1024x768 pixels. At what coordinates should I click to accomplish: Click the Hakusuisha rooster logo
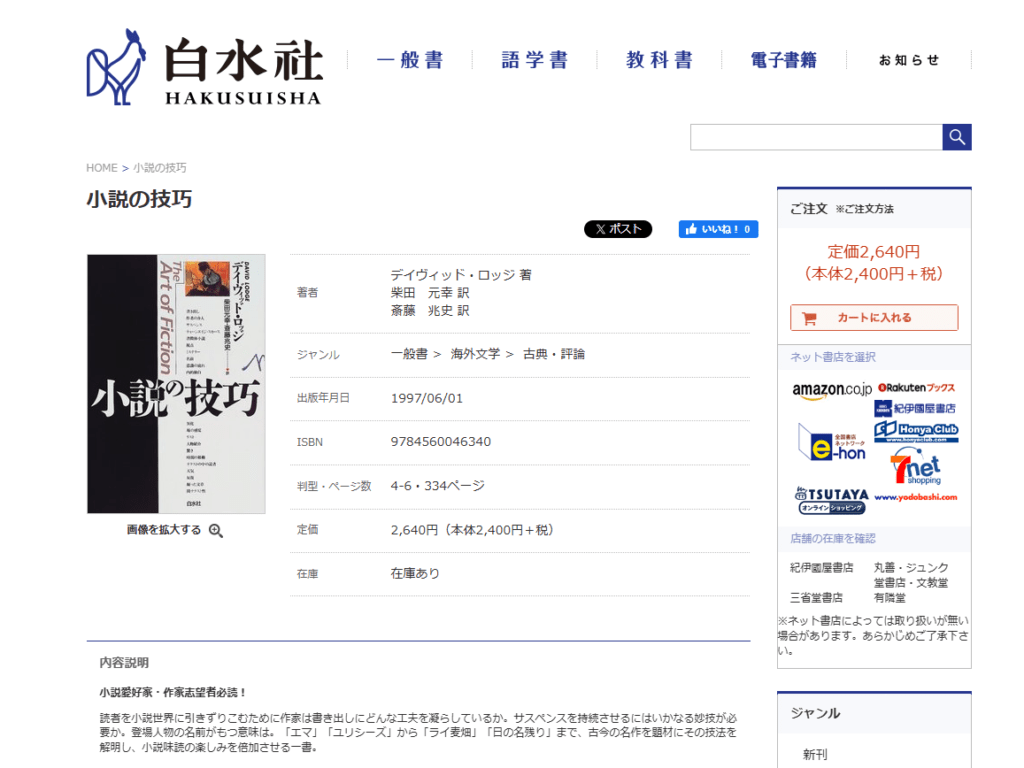(117, 67)
